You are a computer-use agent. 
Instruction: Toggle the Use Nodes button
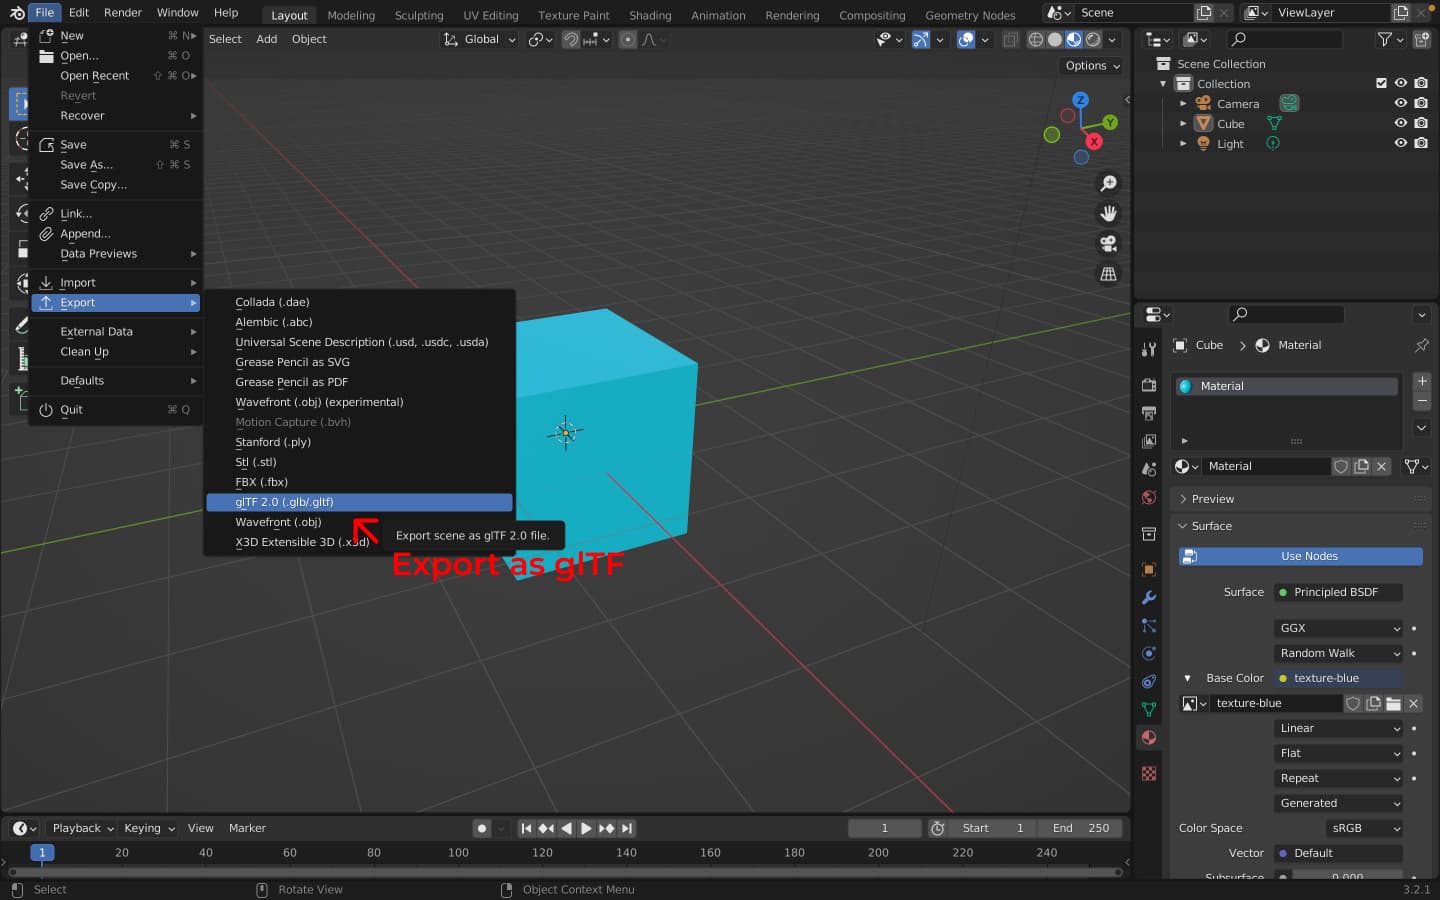point(1300,556)
